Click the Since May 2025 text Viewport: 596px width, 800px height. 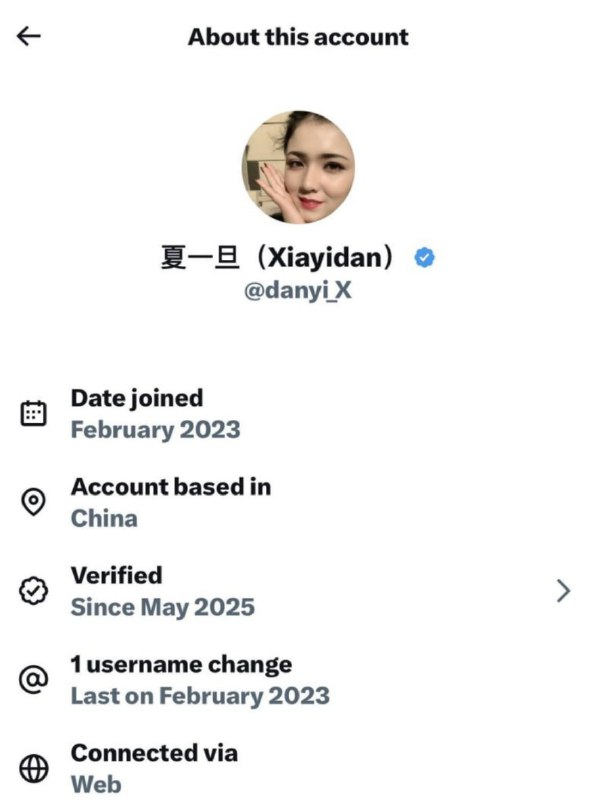coord(163,607)
